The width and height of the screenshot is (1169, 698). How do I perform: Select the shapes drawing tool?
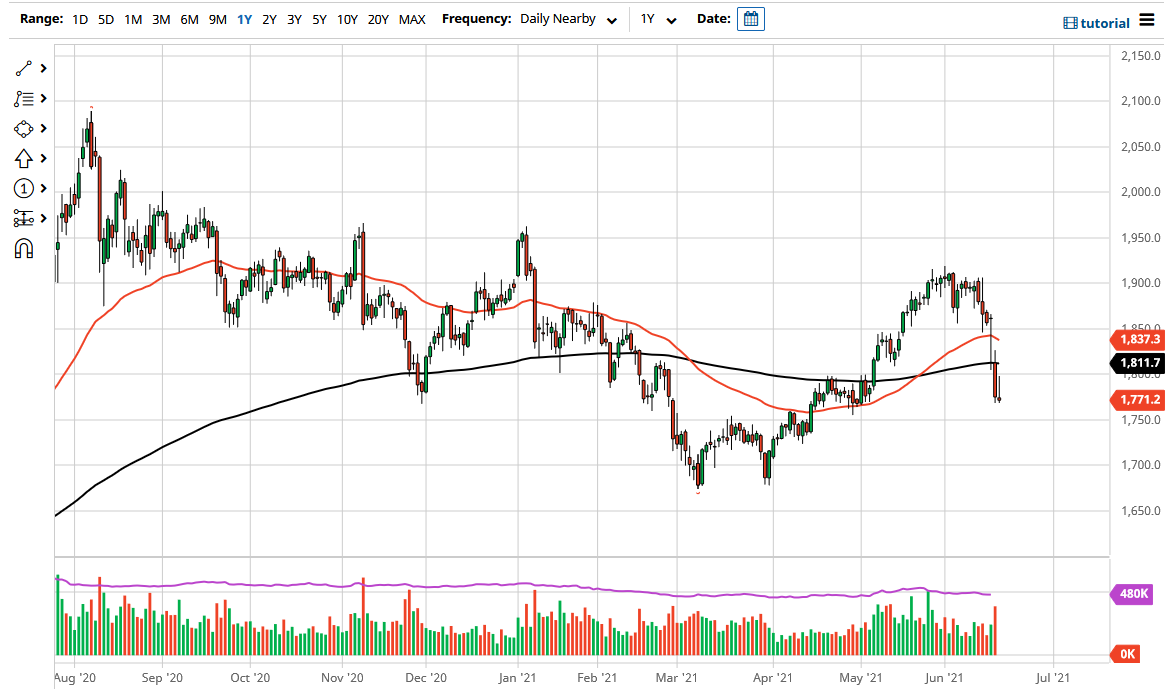click(x=24, y=128)
